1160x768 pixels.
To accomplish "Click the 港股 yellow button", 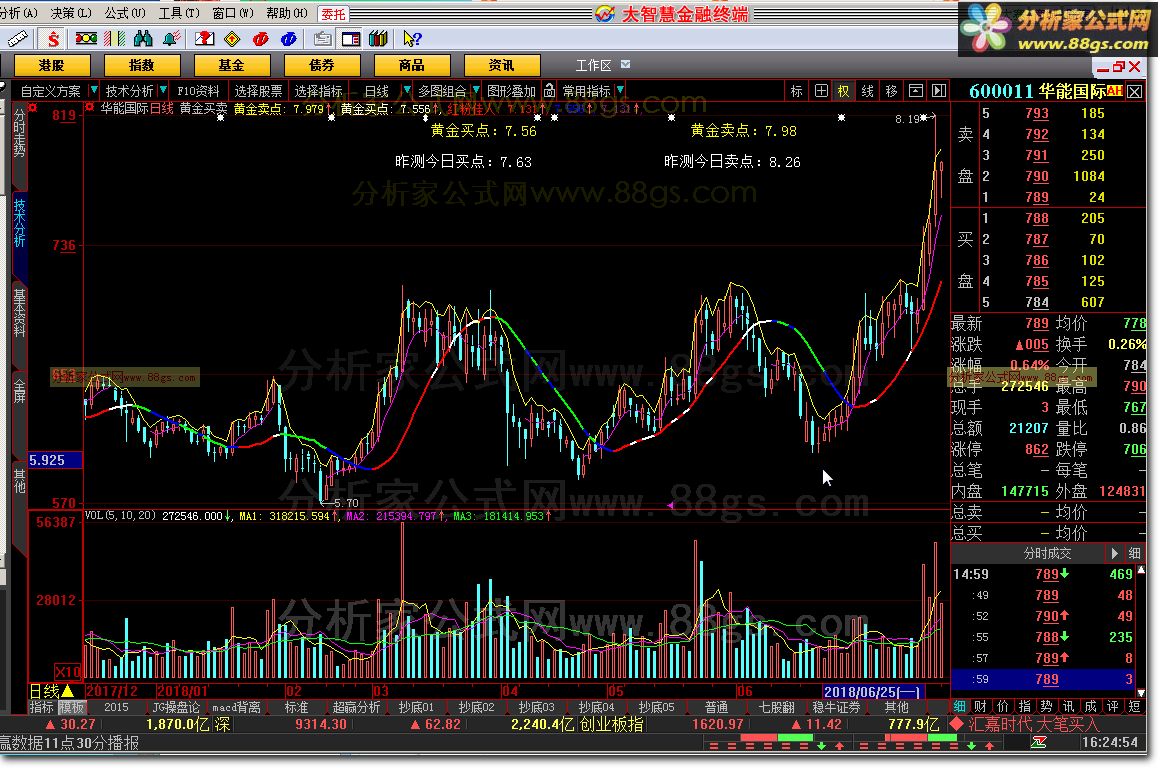I will 52,65.
